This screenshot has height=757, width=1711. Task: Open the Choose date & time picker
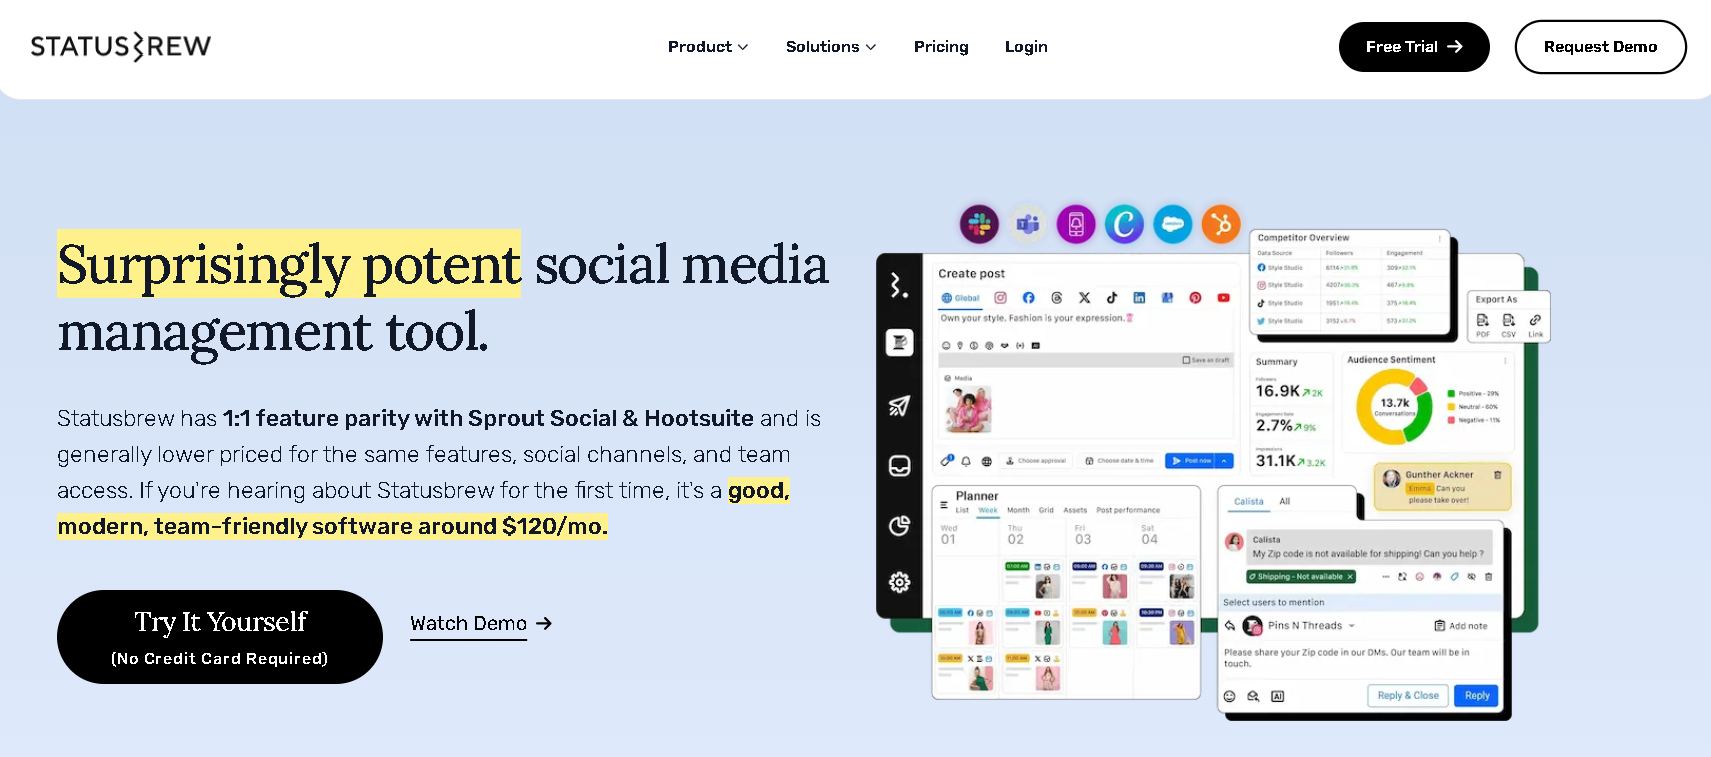1119,461
